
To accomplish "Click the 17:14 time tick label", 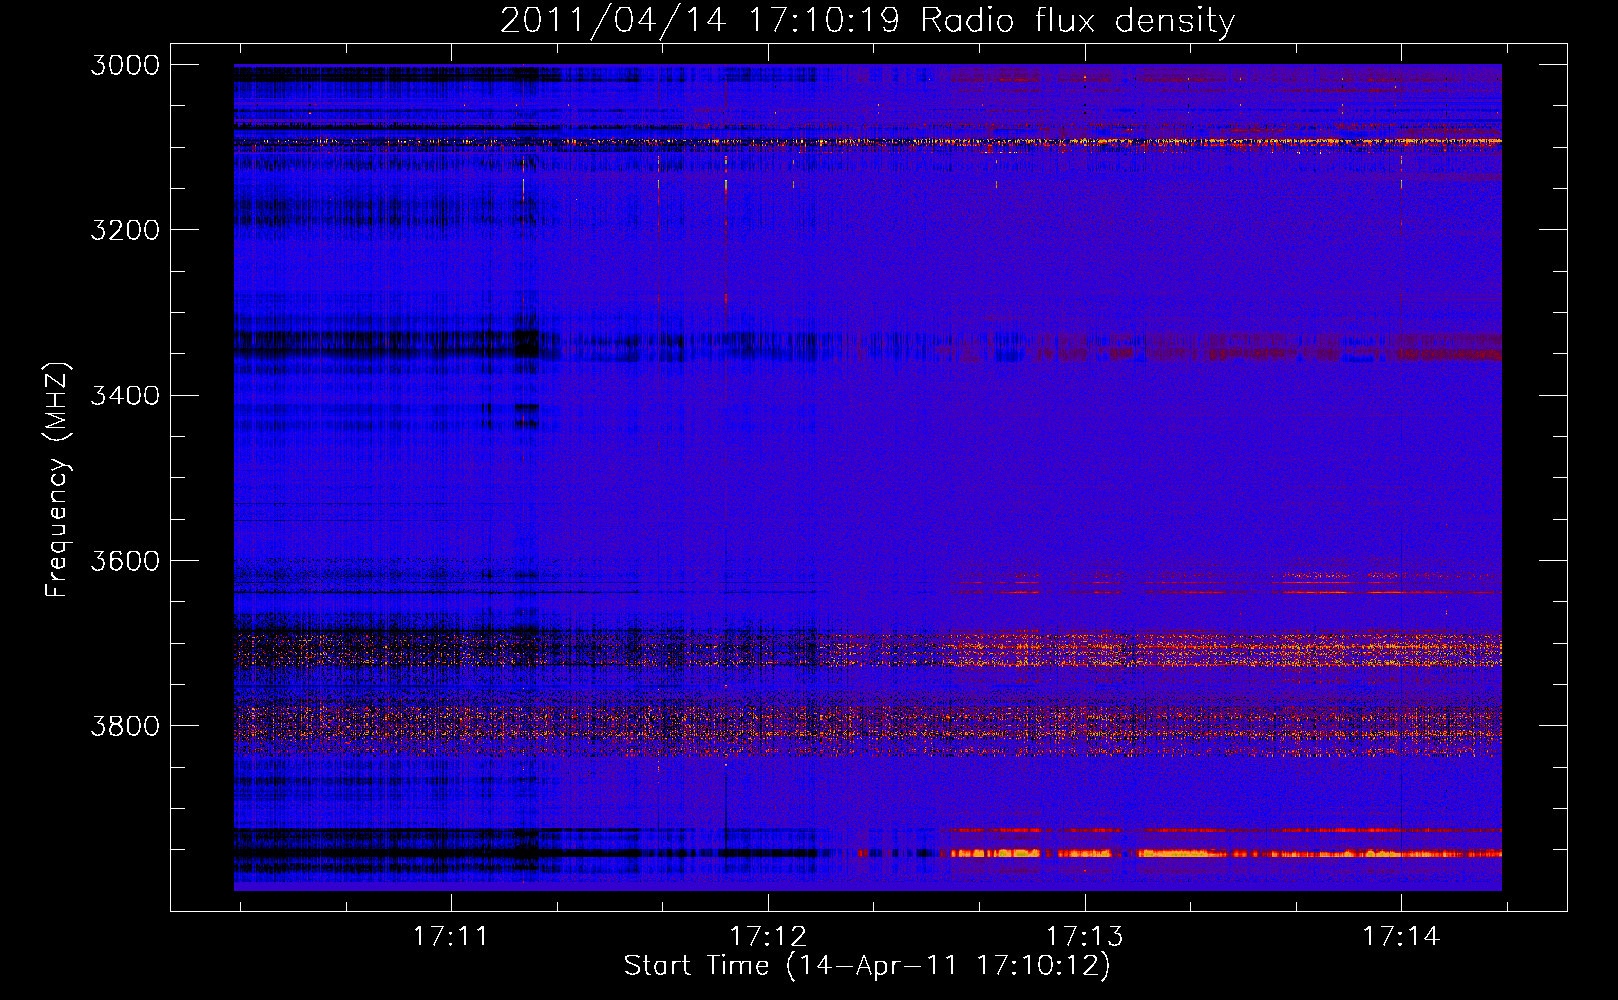I will click(x=1401, y=936).
